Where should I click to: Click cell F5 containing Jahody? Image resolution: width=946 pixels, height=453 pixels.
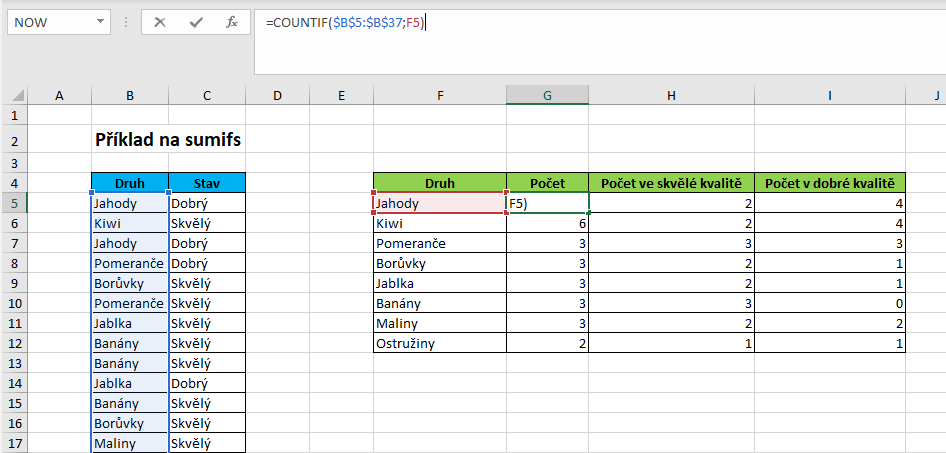click(440, 203)
